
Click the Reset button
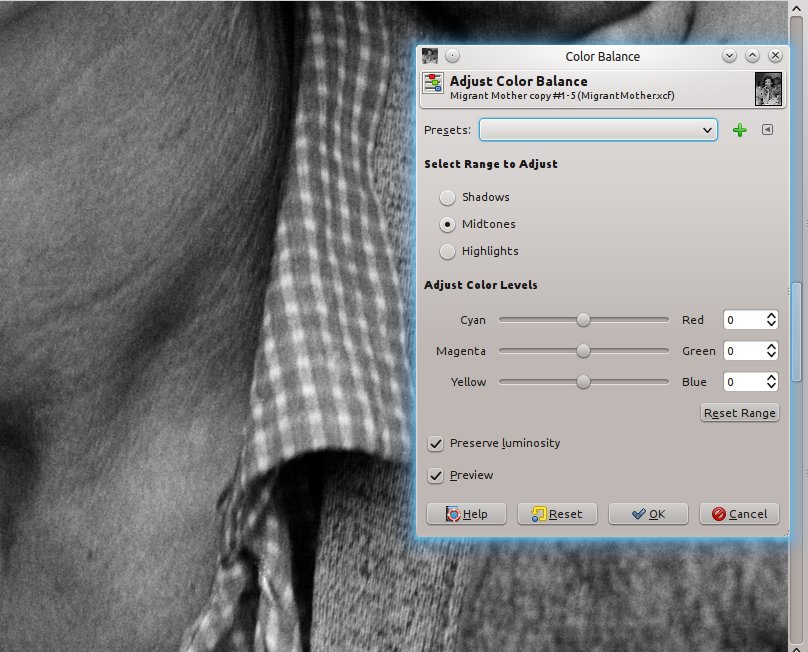coord(557,514)
